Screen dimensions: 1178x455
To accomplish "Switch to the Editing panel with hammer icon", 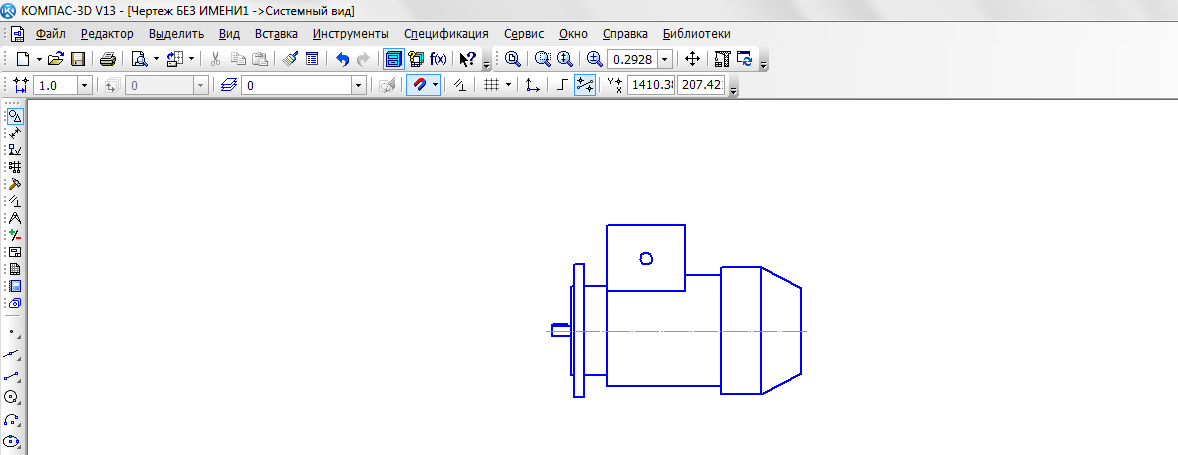I will coord(14,184).
